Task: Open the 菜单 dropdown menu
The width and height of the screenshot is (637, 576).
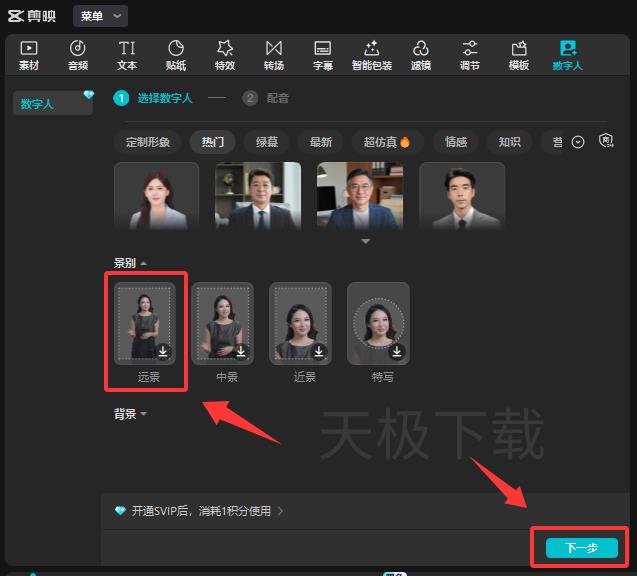Action: (100, 16)
